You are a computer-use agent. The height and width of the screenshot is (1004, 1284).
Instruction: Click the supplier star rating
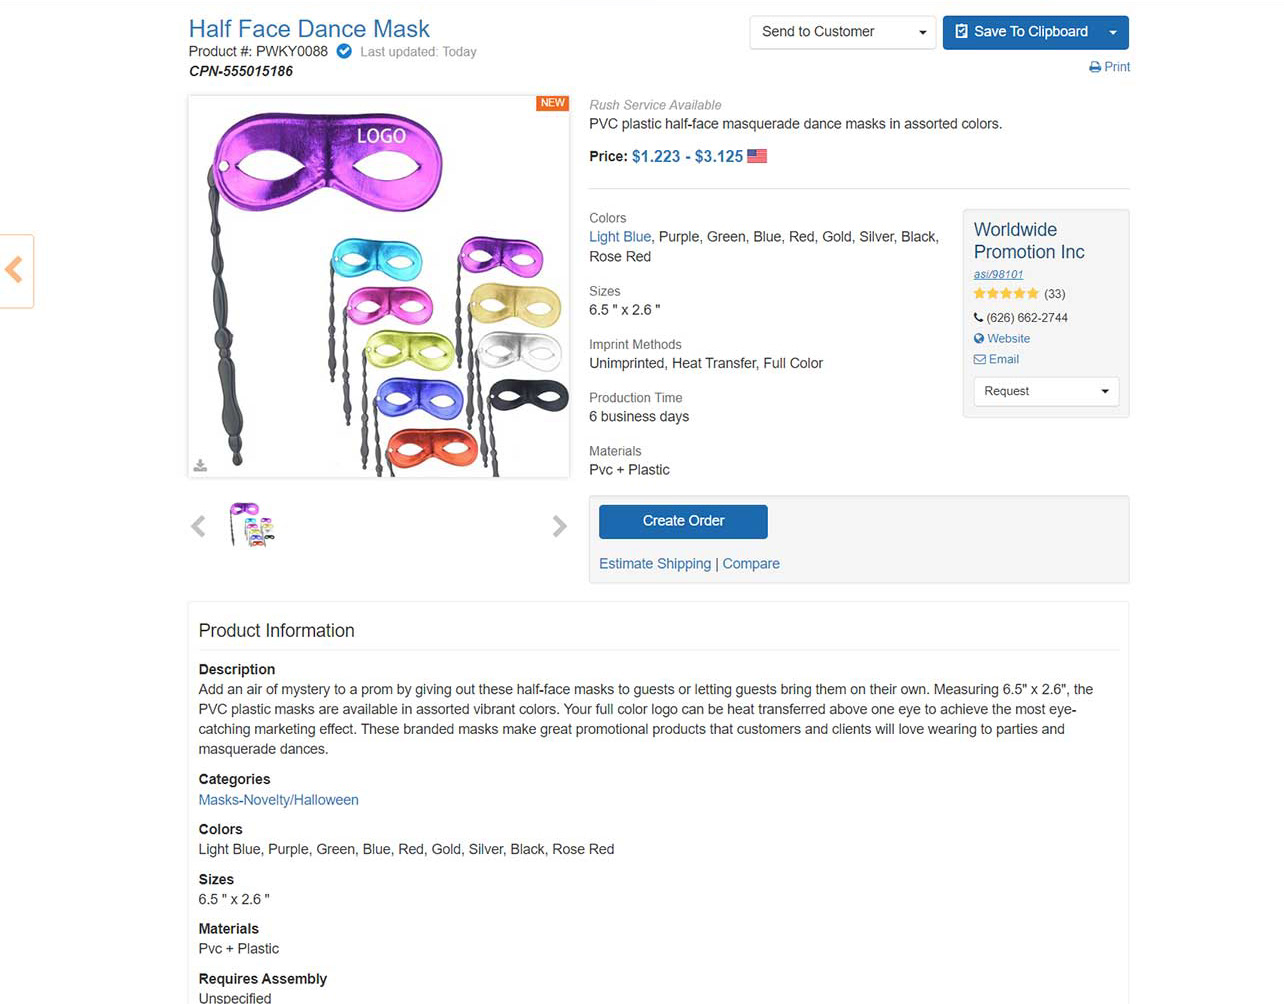(x=1006, y=293)
